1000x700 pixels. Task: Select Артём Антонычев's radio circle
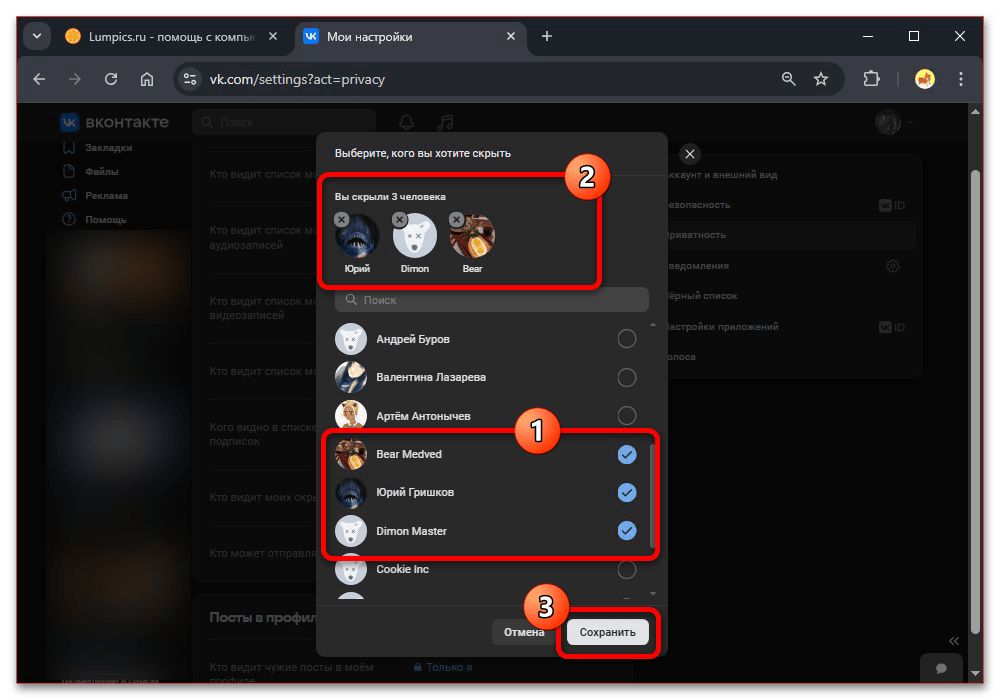(x=627, y=416)
